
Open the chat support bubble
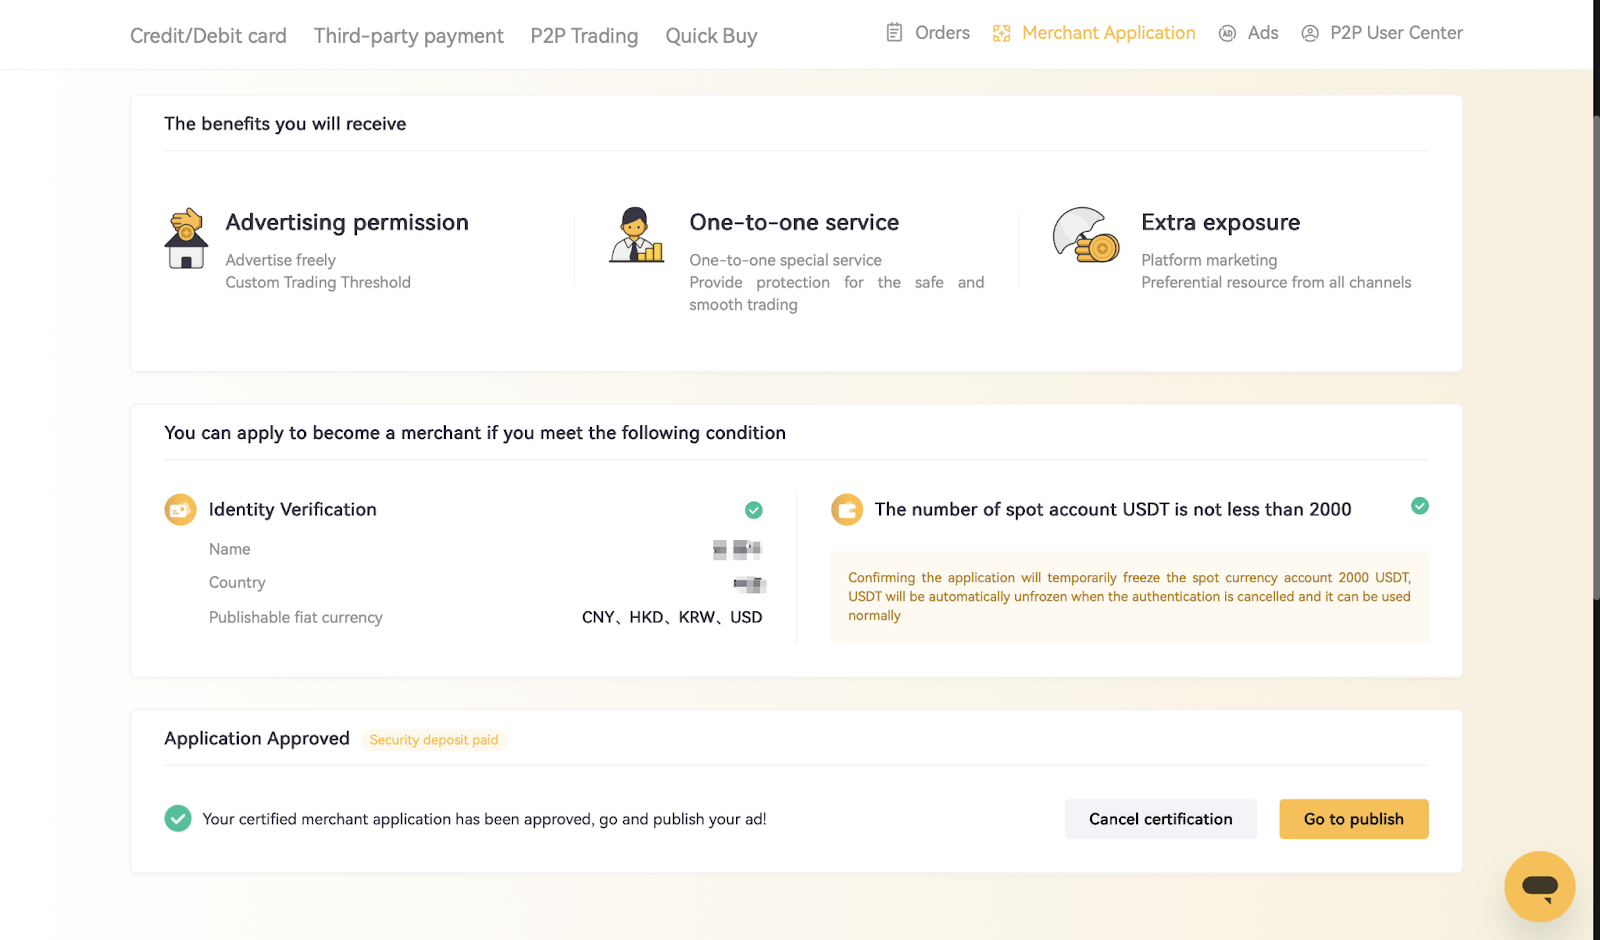click(x=1539, y=886)
